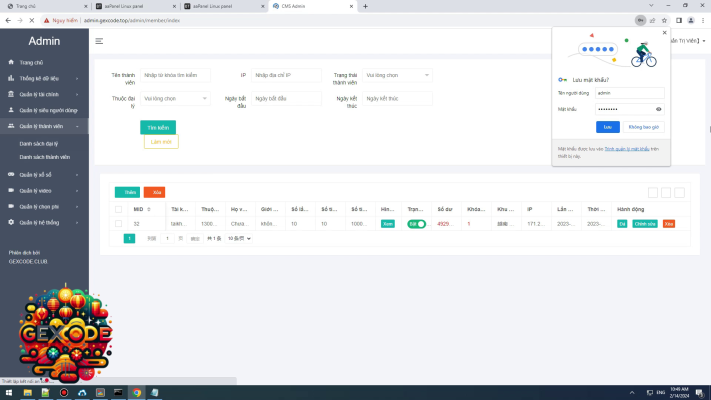Open the browser side panel icon
Viewport: 711px width, 400px height.
[x=679, y=20]
